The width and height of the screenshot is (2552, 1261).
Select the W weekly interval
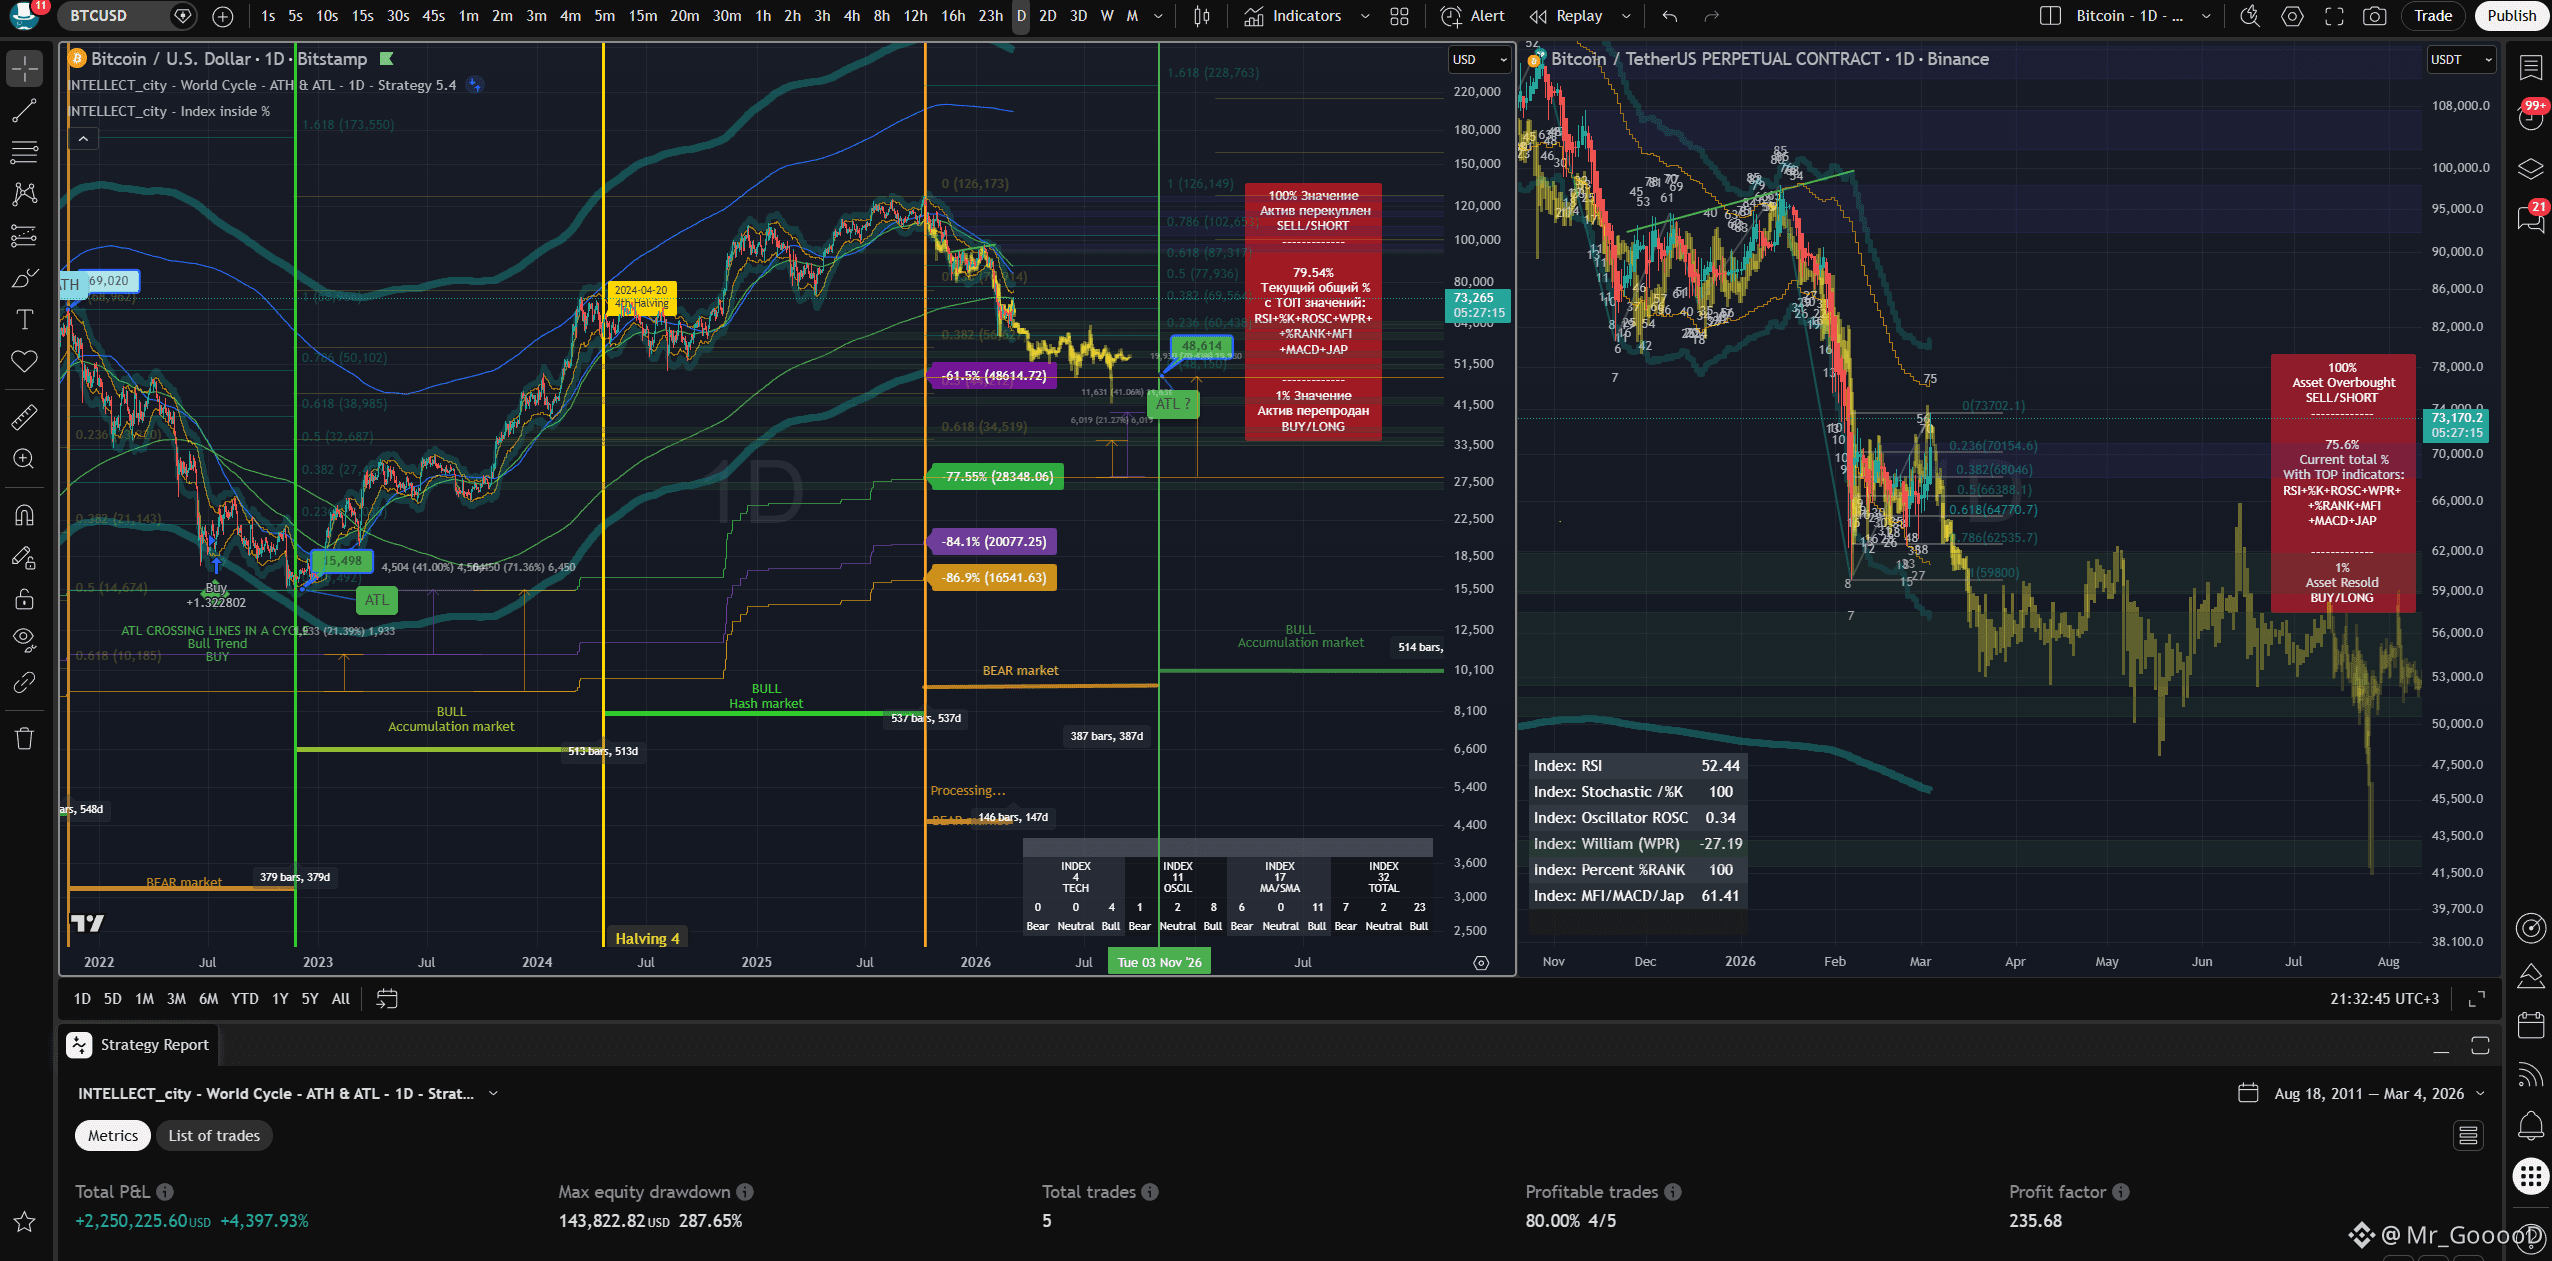pos(1107,16)
